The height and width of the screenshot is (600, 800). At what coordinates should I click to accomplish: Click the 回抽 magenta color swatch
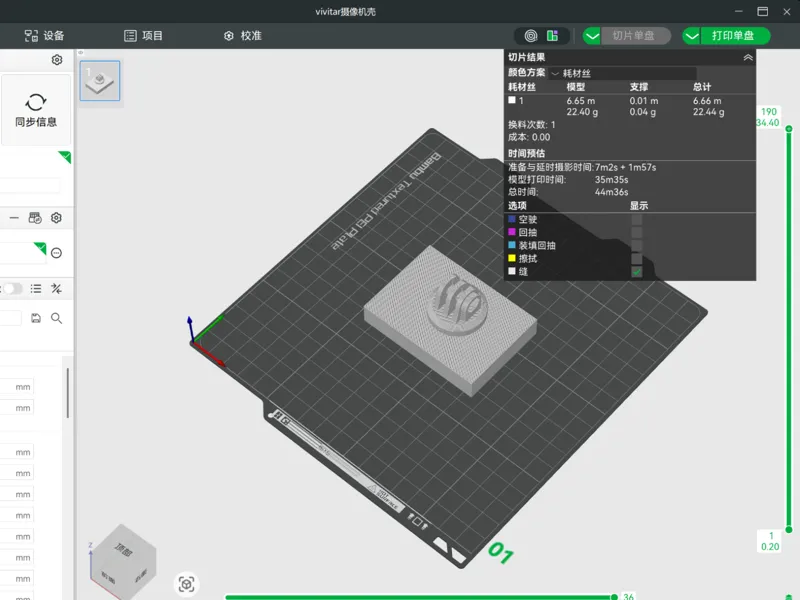pyautogui.click(x=512, y=232)
